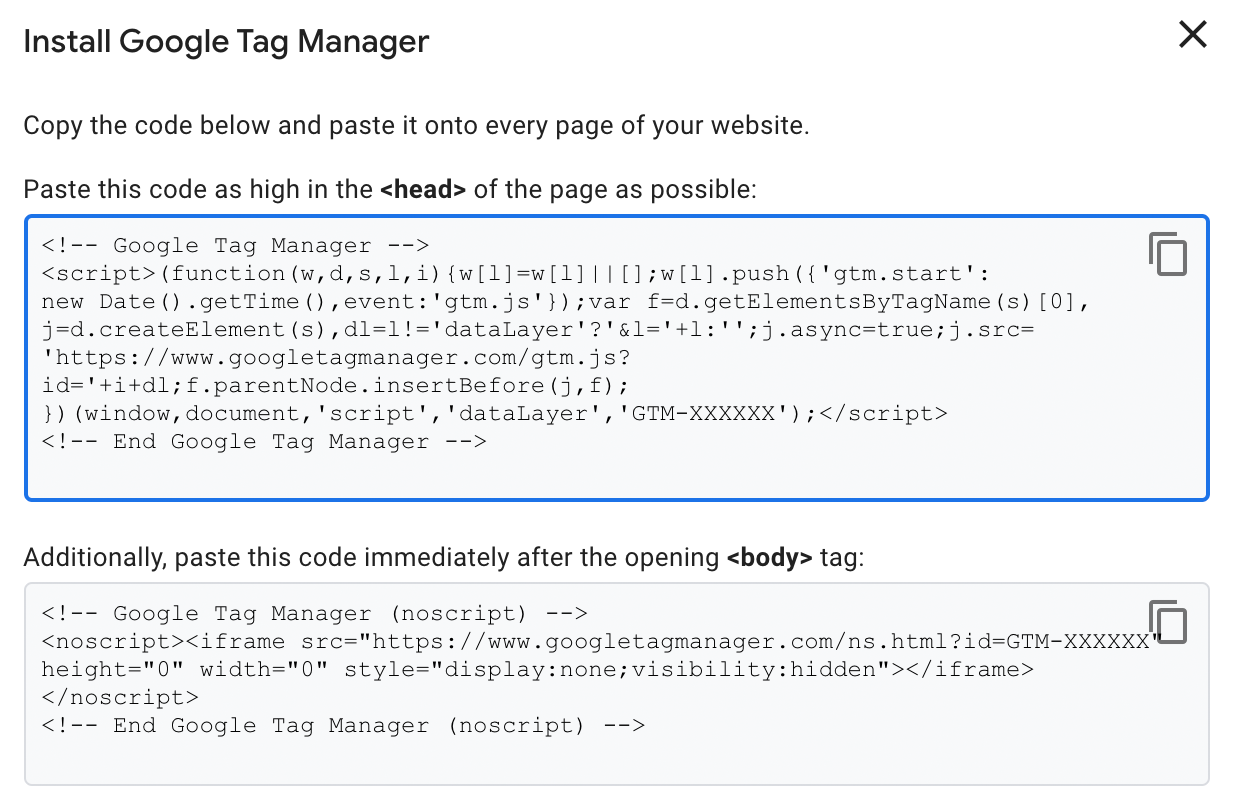Viewport: 1234px width, 812px height.
Task: Click the 'End Google Tag Manager (noscript)' comment
Action: pyautogui.click(x=343, y=725)
